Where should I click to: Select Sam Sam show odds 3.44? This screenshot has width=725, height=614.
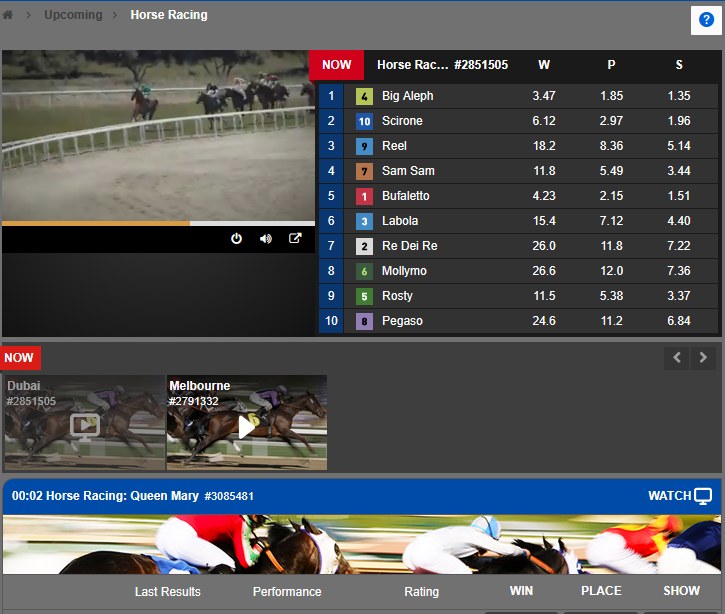coord(679,171)
